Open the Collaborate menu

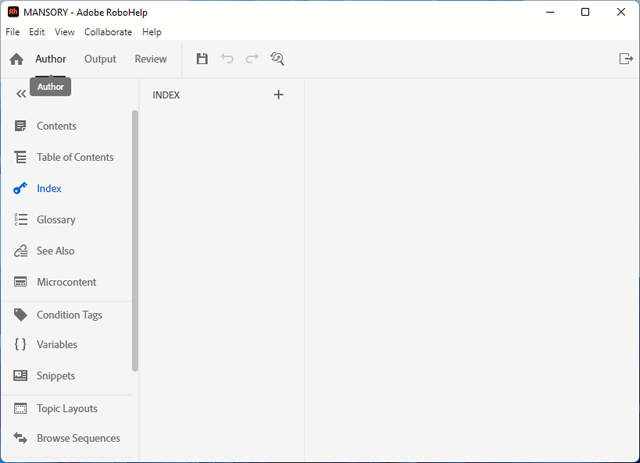pyautogui.click(x=108, y=32)
